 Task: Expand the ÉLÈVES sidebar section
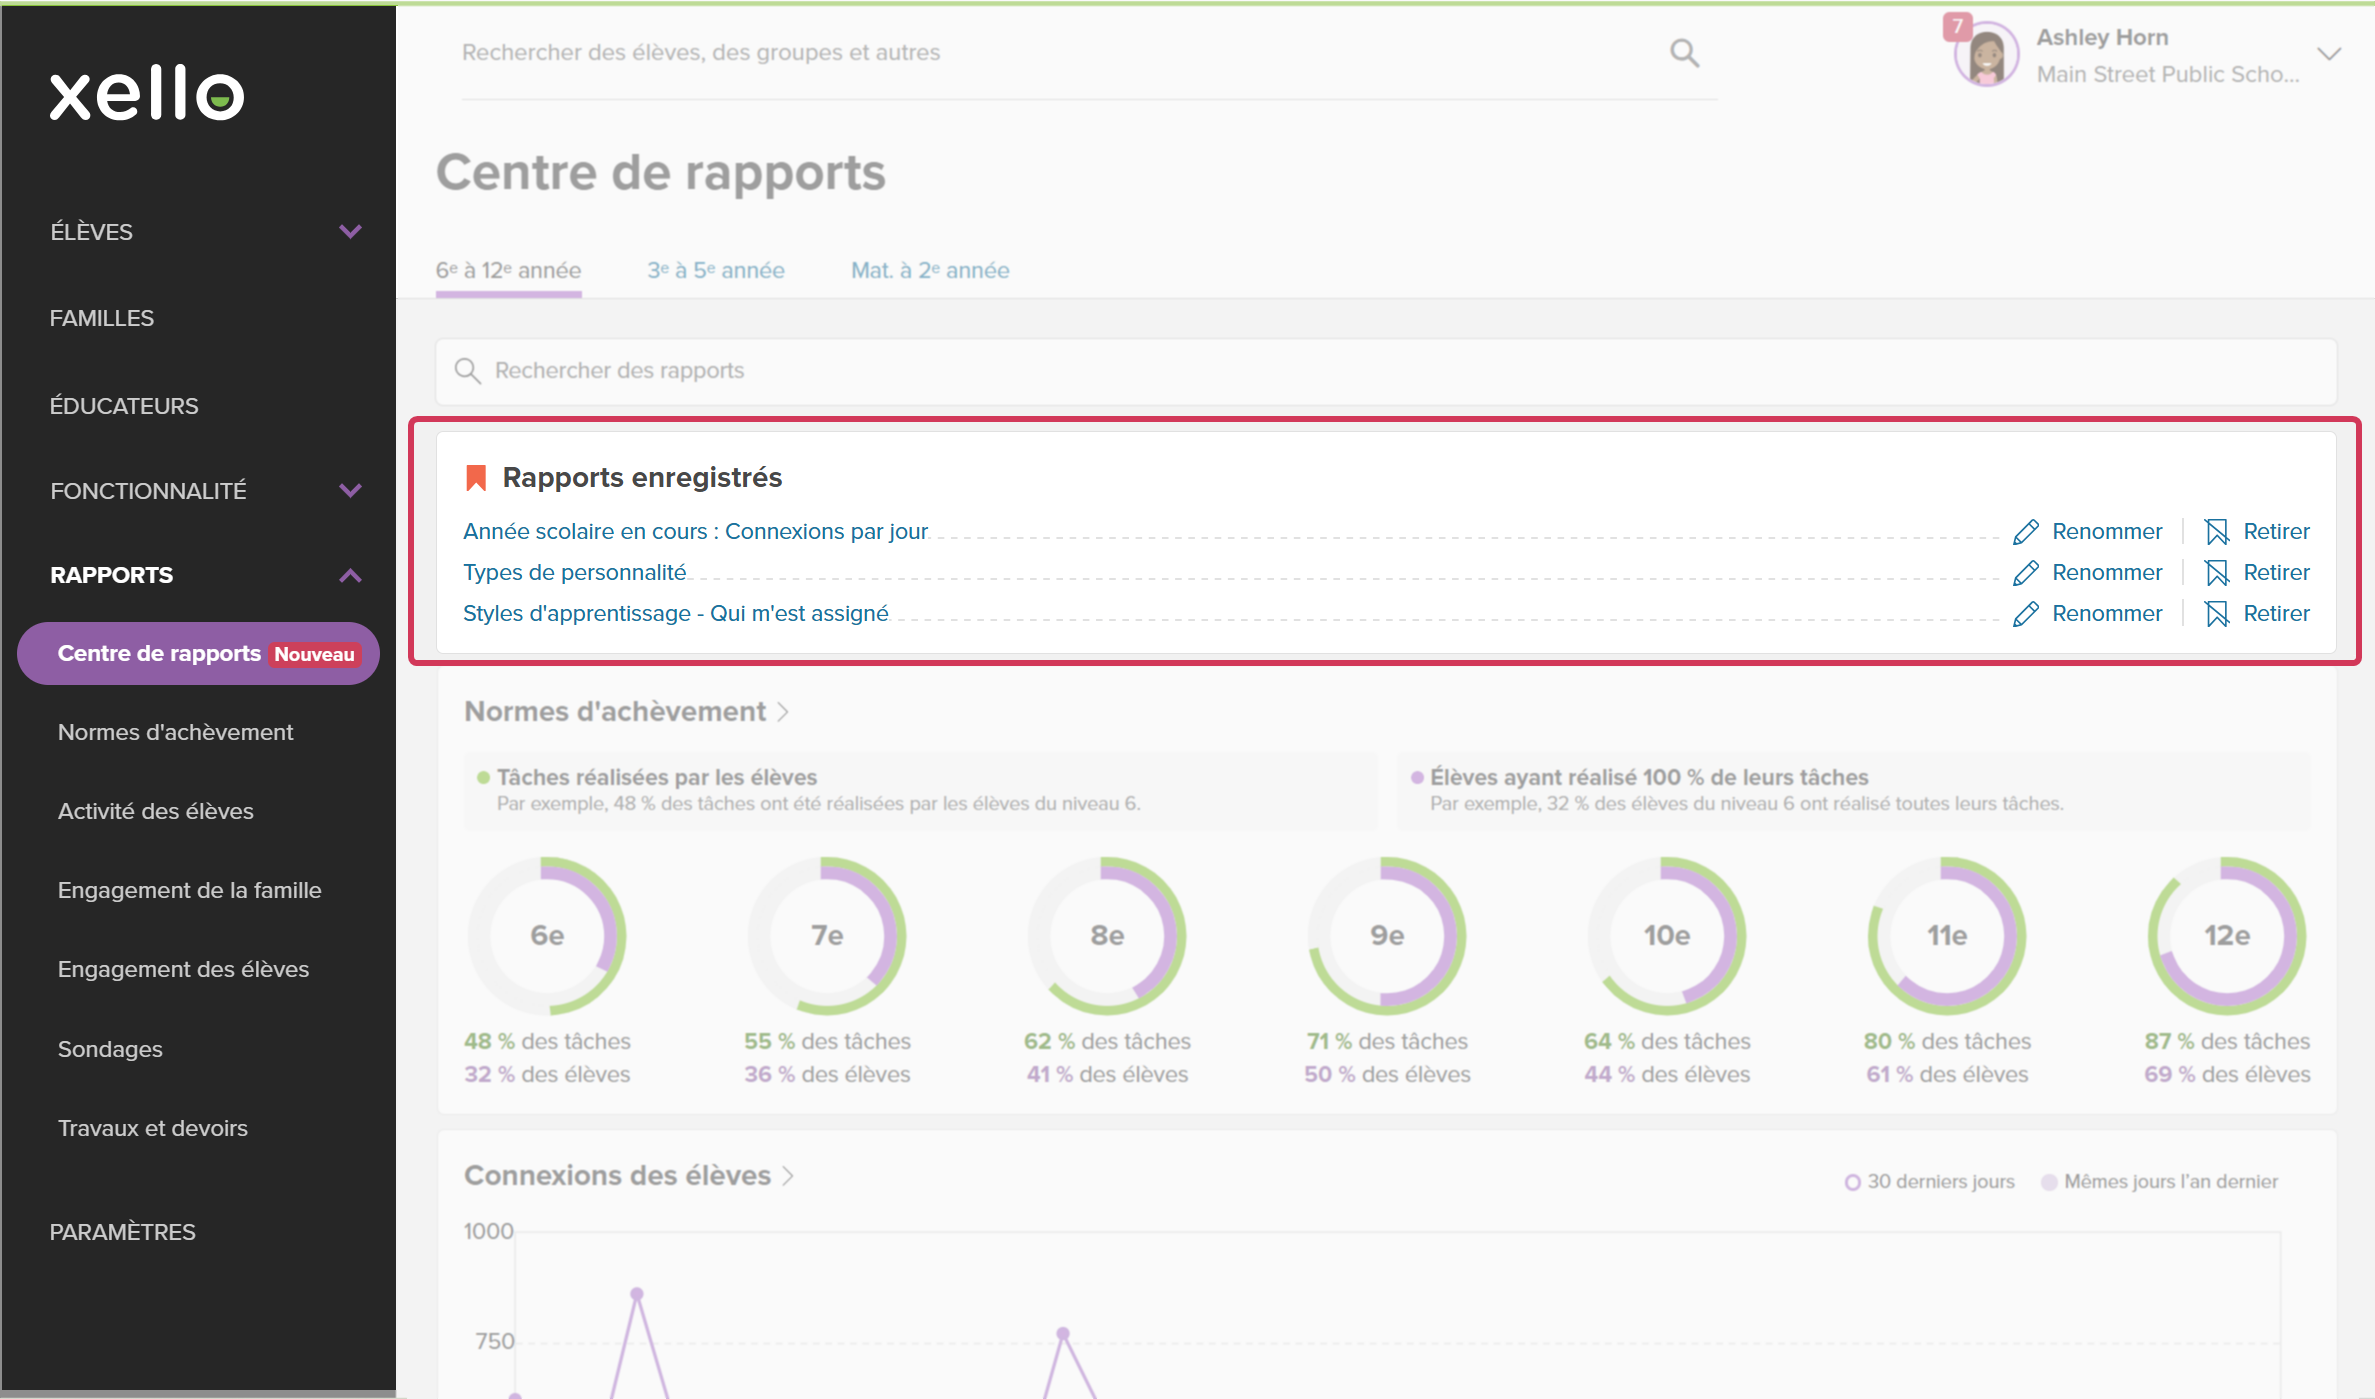(x=350, y=232)
